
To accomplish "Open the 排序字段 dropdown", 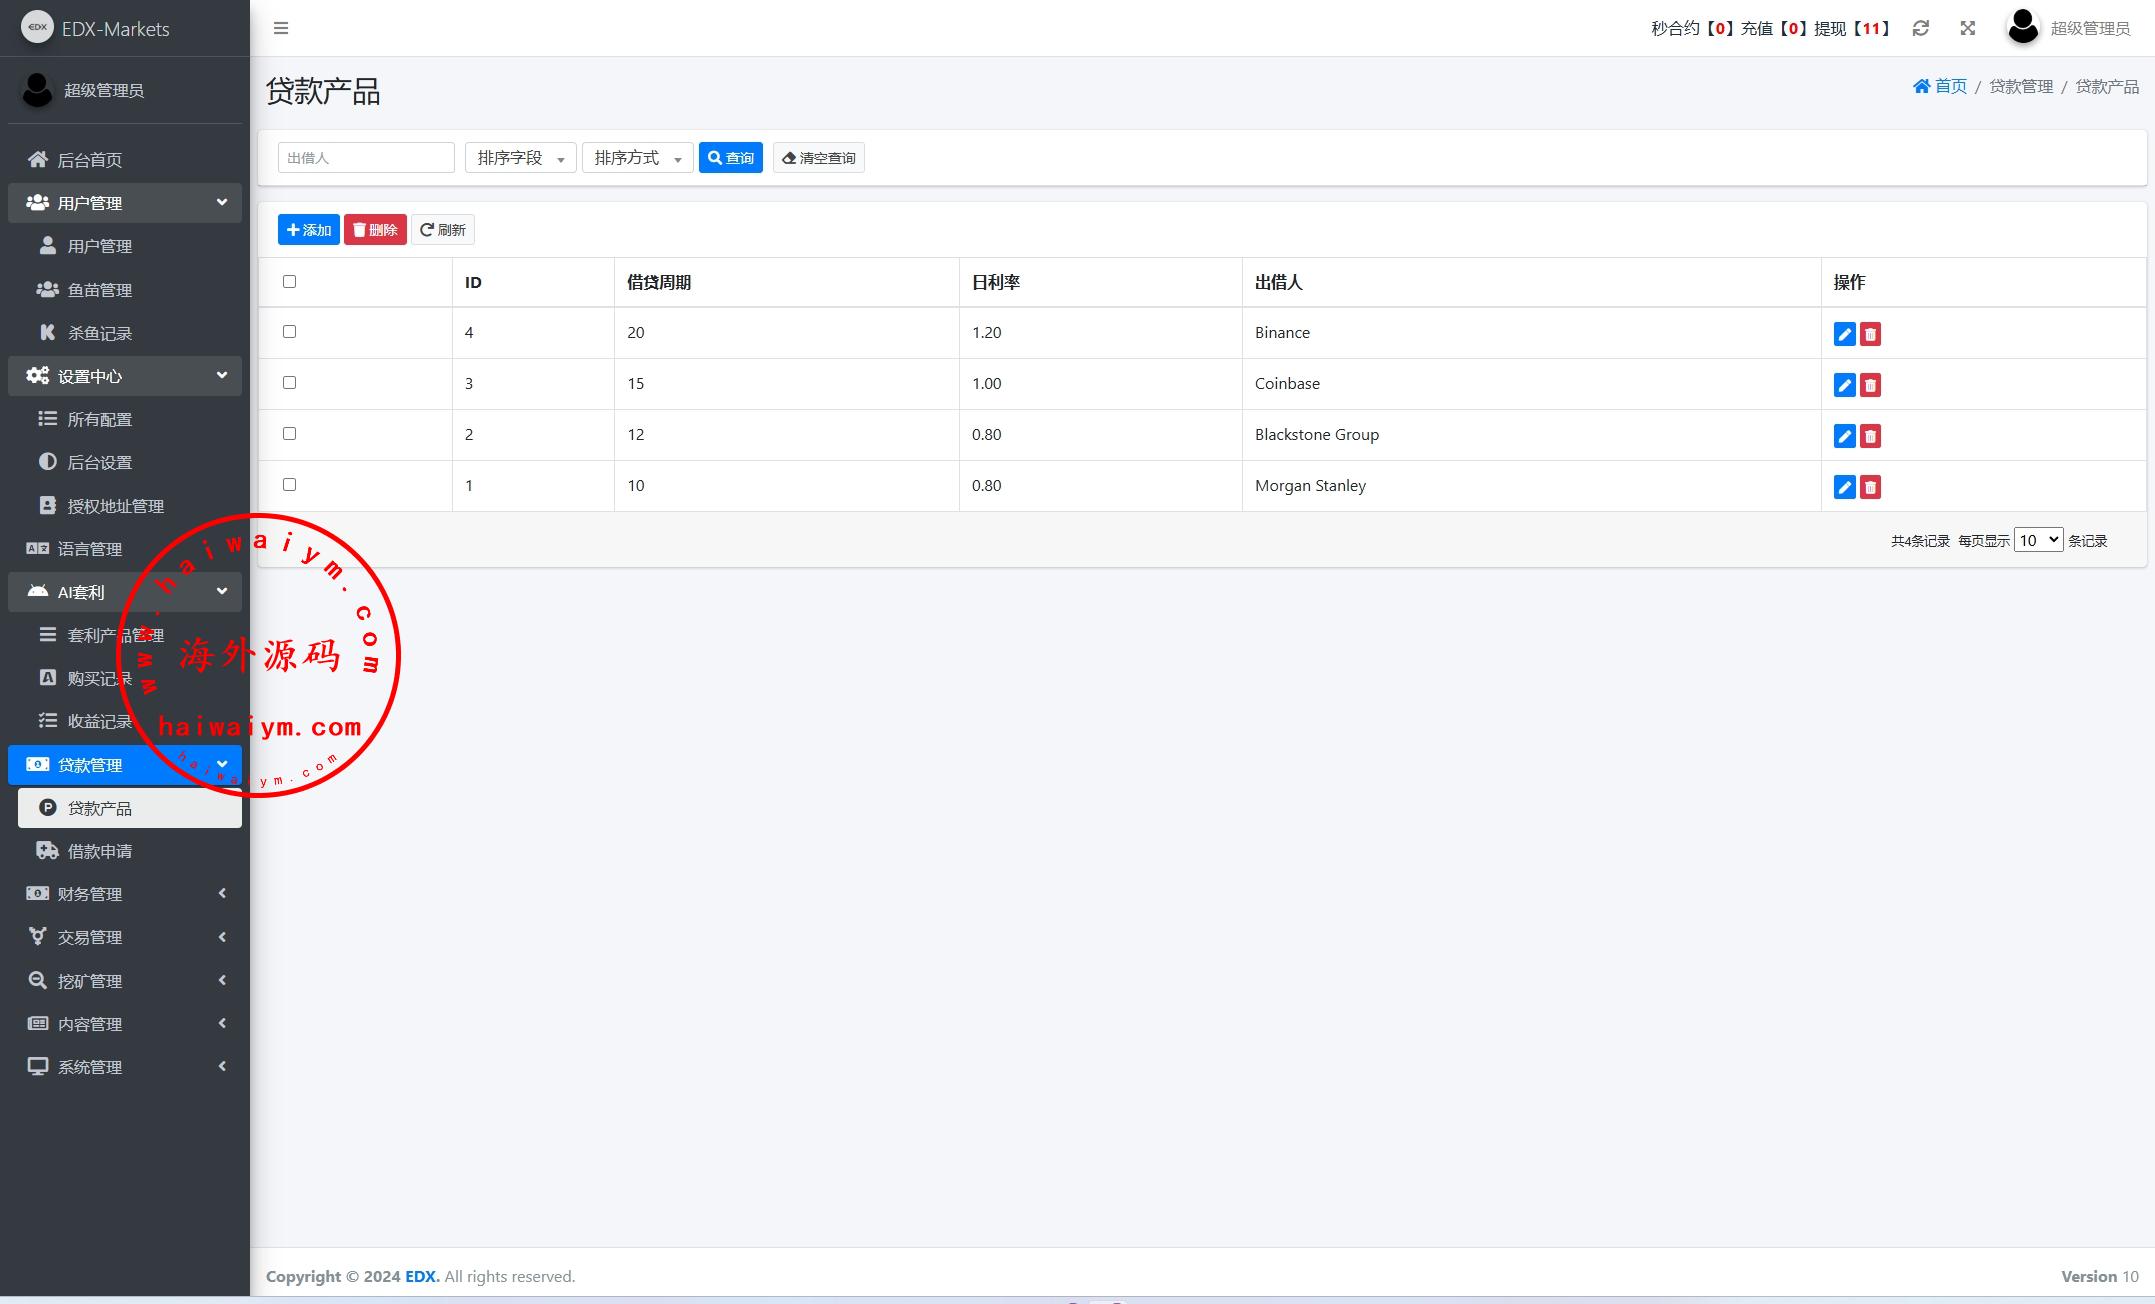I will click(x=520, y=158).
